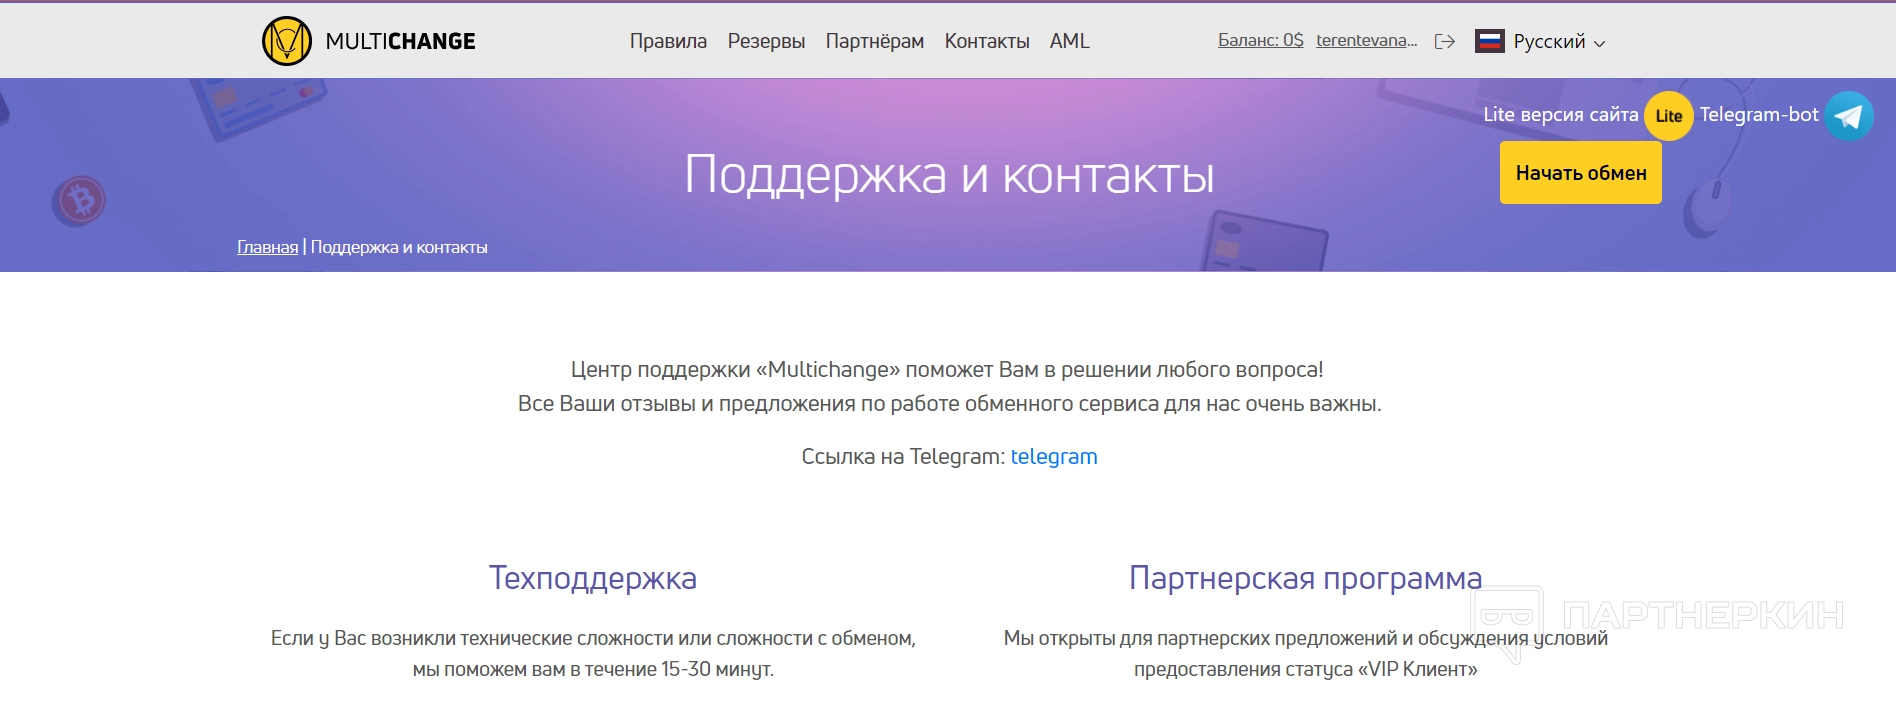Open the Правила menu item
Image resolution: width=1896 pixels, height=718 pixels.
click(668, 41)
